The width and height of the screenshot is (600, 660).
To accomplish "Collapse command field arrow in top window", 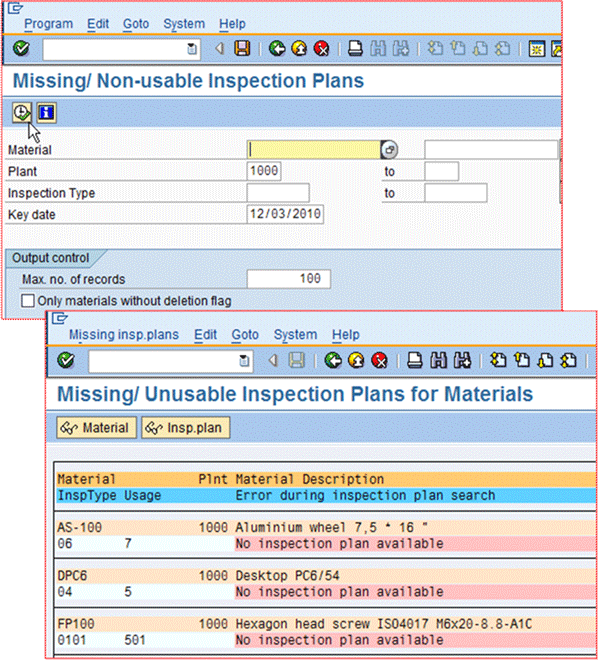I will point(219,49).
